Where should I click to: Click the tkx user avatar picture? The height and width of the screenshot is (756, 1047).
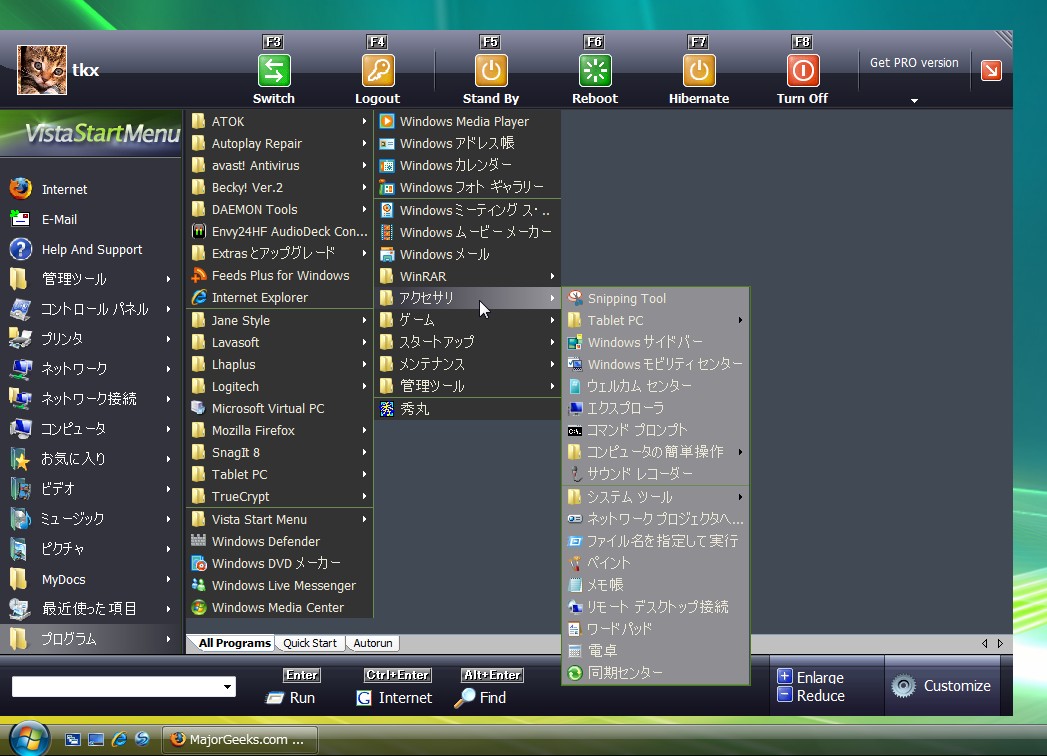click(42, 70)
